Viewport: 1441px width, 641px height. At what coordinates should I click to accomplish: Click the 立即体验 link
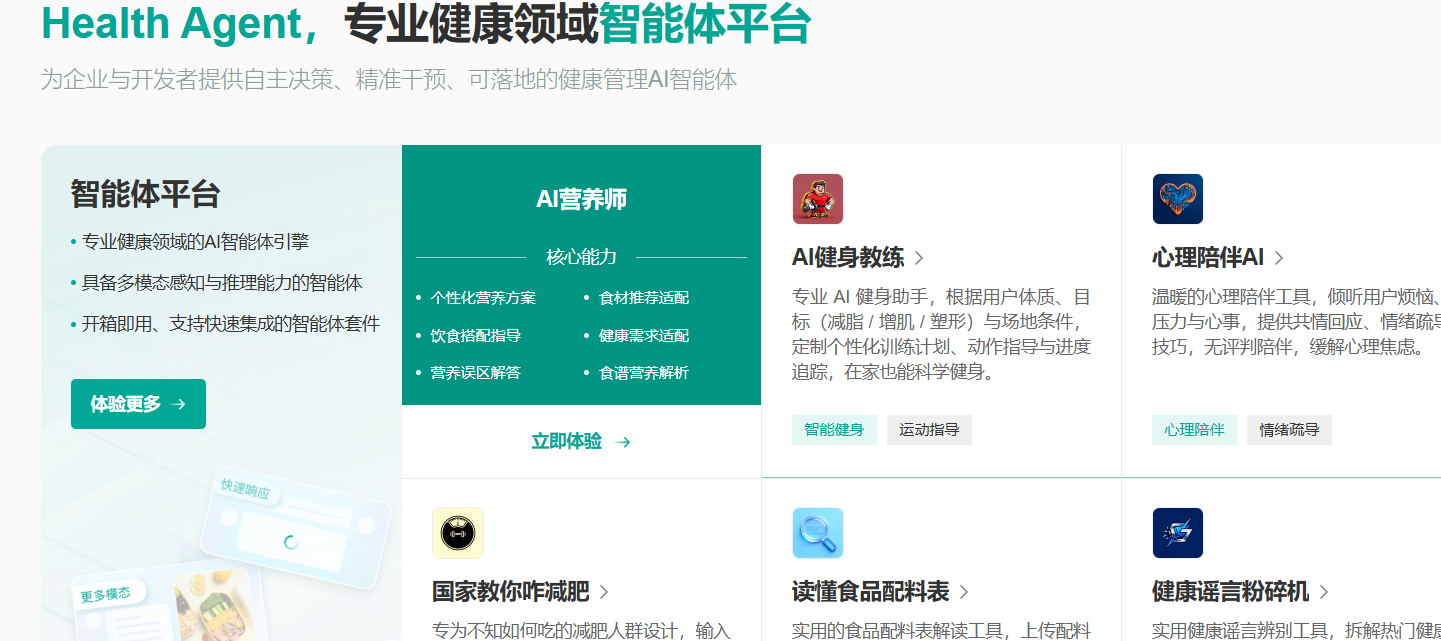[x=567, y=442]
